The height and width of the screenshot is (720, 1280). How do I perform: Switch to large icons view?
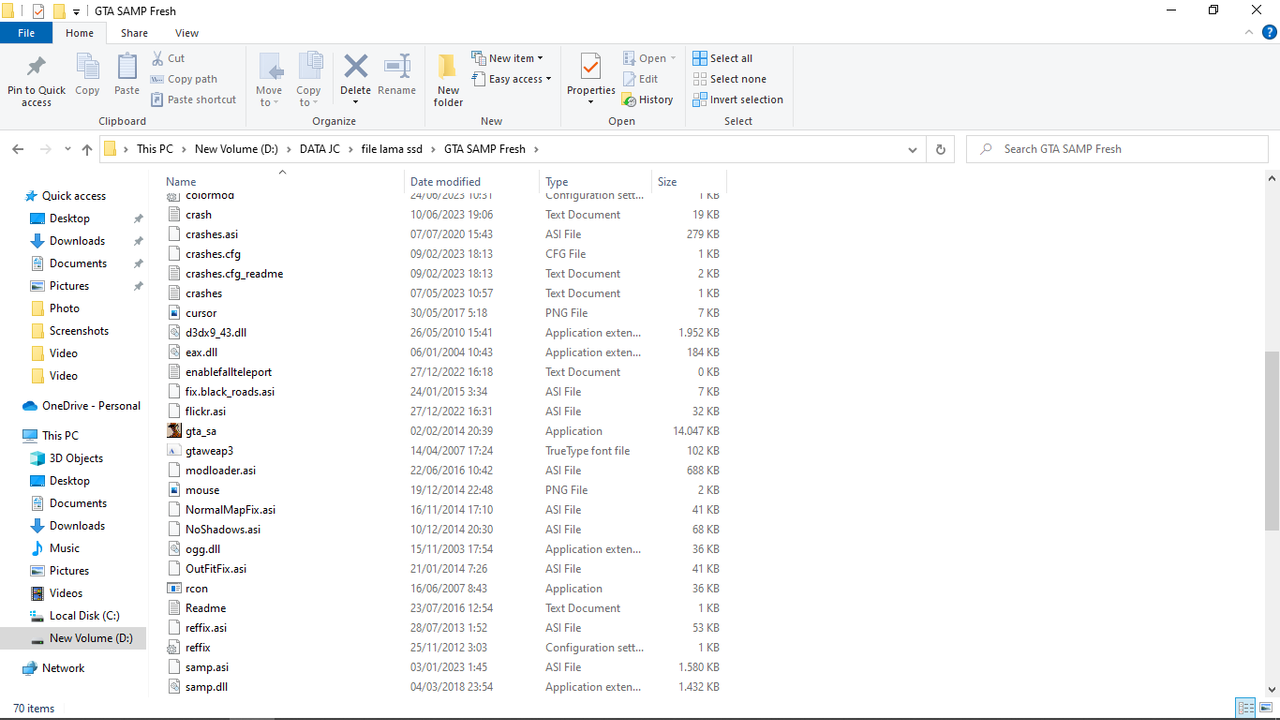(x=1266, y=708)
